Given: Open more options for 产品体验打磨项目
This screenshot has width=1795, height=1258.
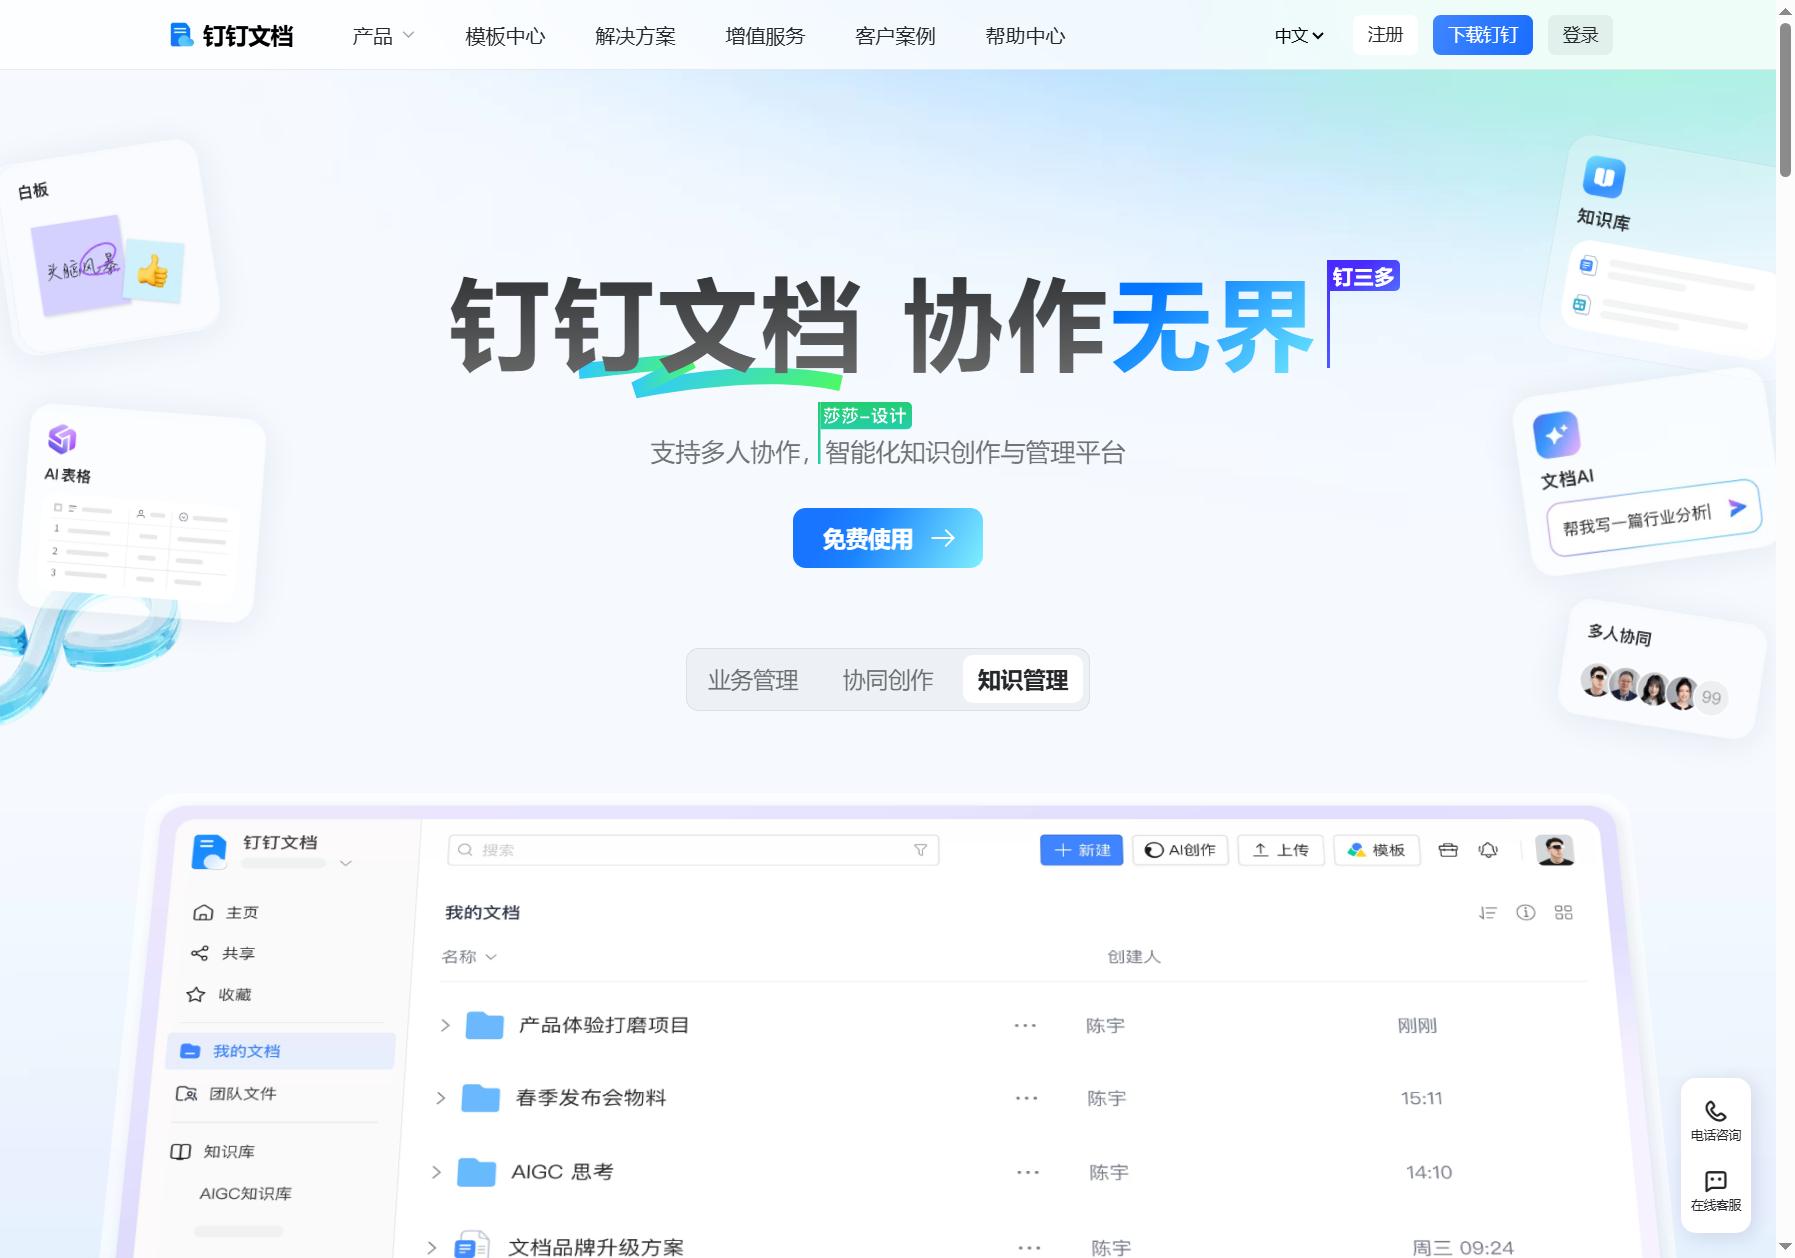Looking at the screenshot, I should click(1025, 1026).
